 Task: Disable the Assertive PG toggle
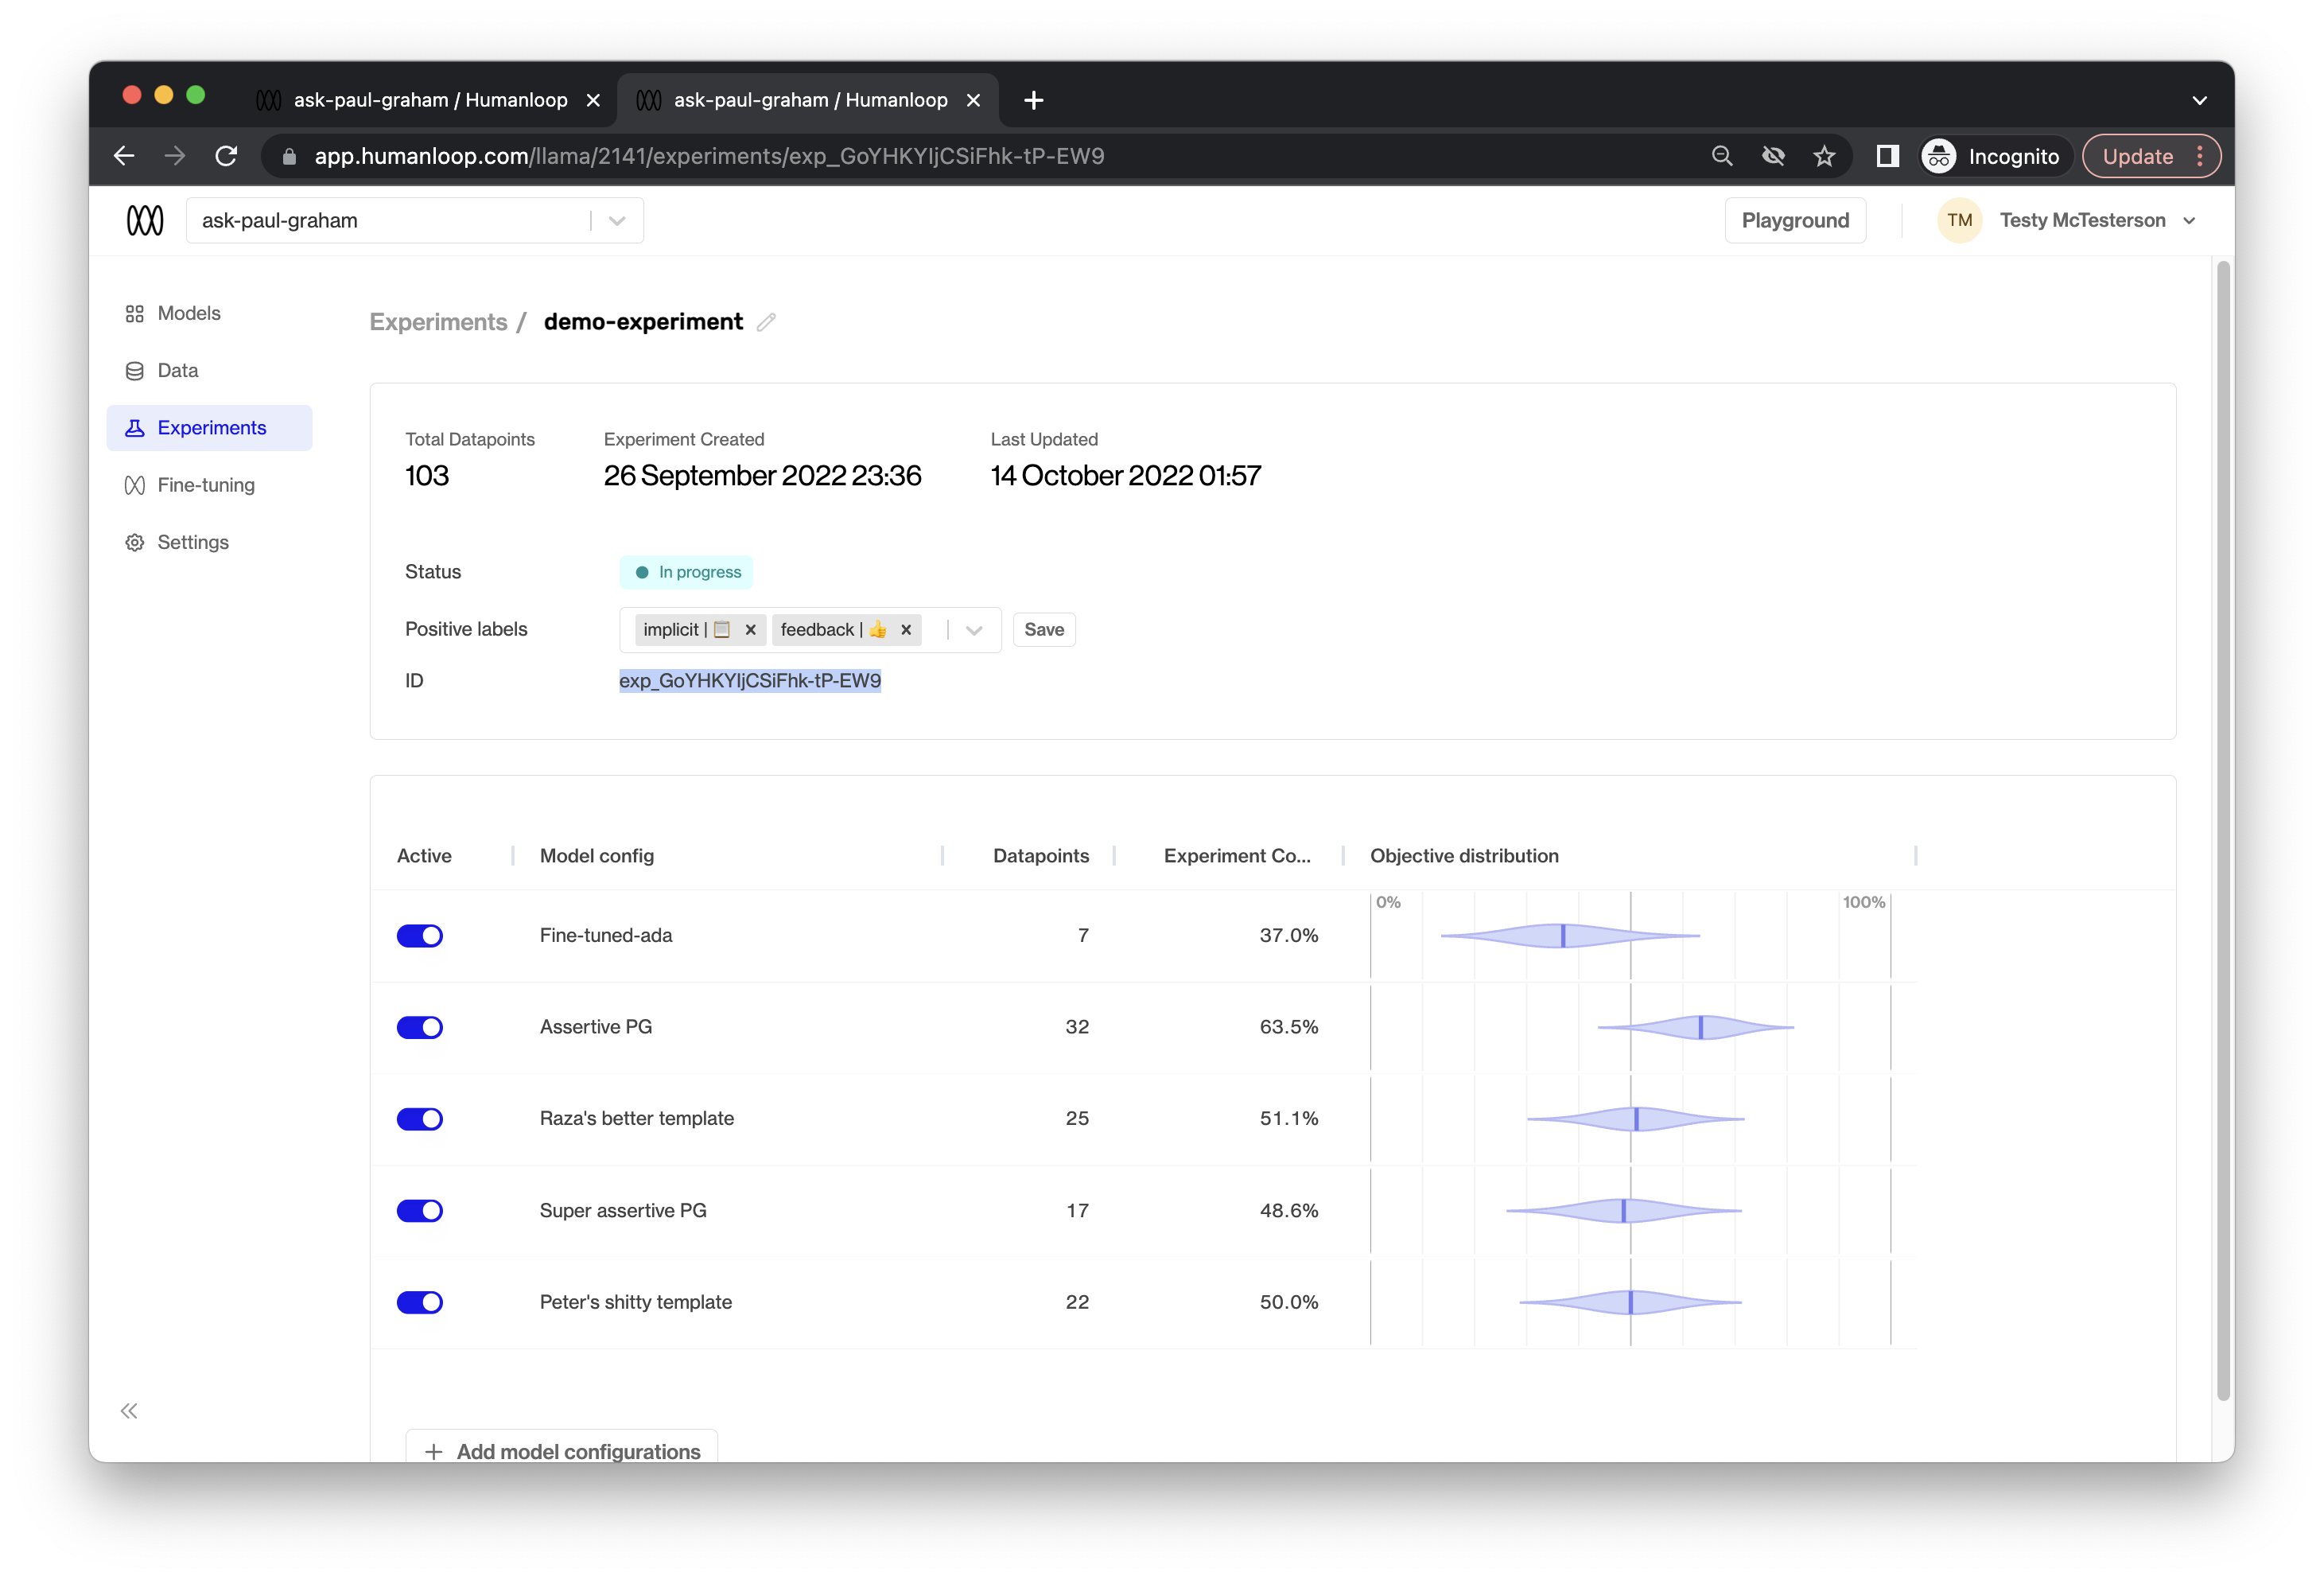click(420, 1027)
